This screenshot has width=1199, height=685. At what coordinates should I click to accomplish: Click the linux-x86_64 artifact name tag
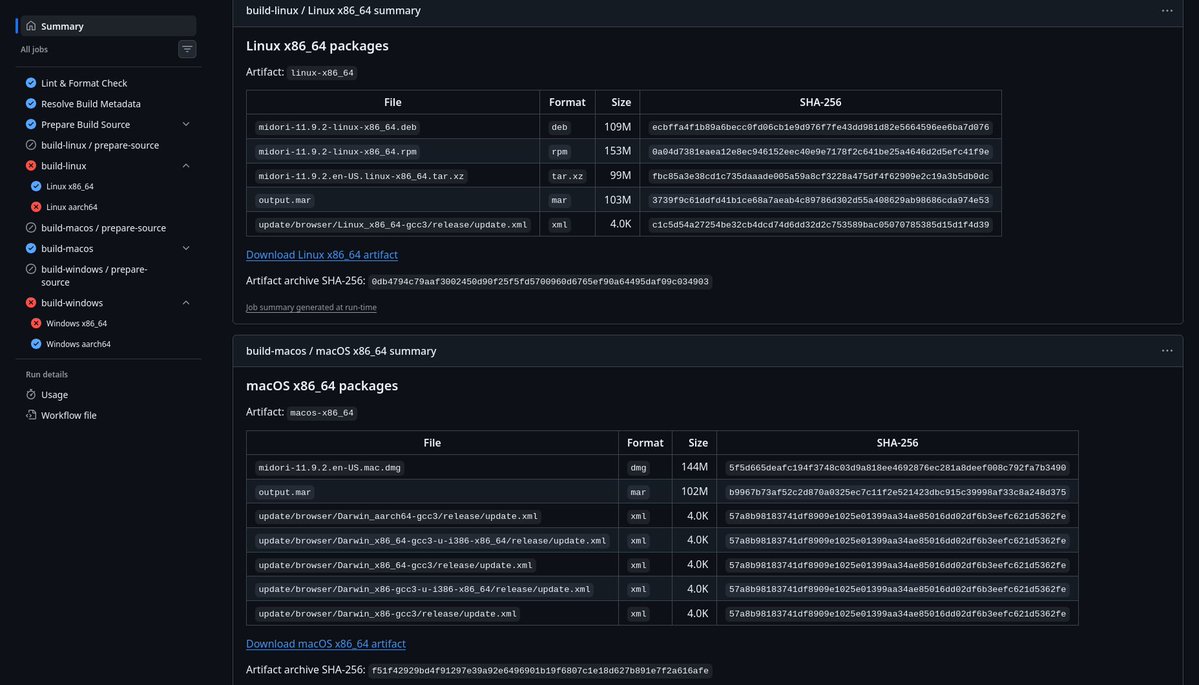[323, 73]
